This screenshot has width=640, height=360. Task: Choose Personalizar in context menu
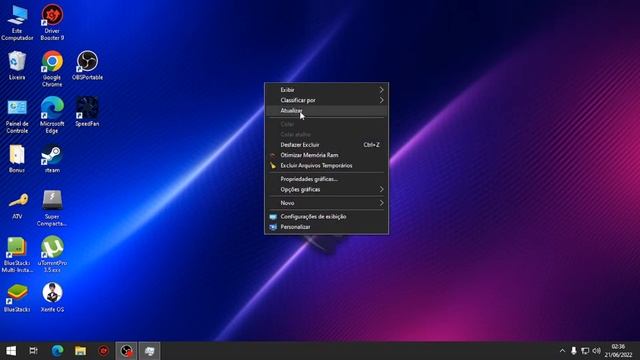327,227
